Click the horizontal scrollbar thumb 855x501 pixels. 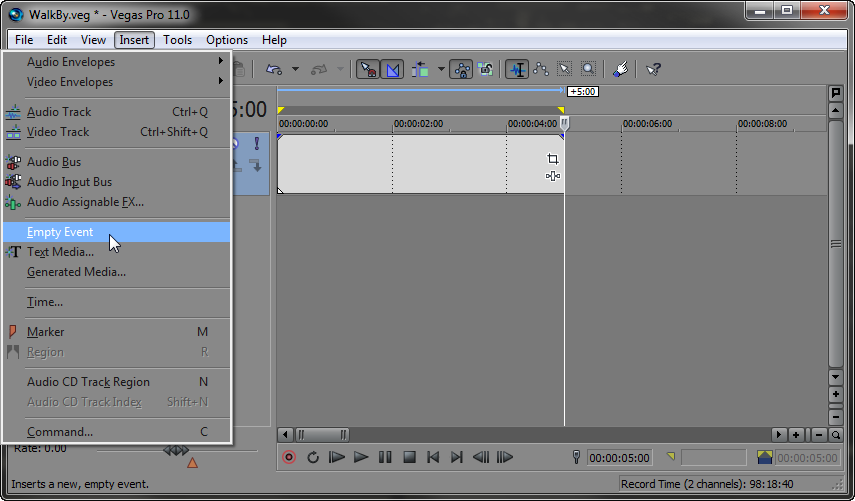(x=322, y=434)
